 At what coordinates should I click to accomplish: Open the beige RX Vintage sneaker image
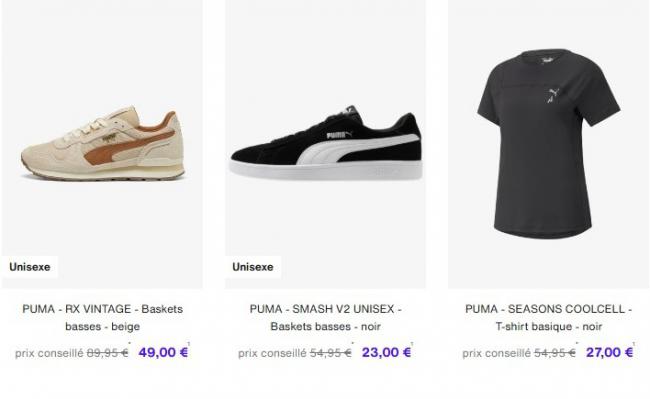pos(102,143)
